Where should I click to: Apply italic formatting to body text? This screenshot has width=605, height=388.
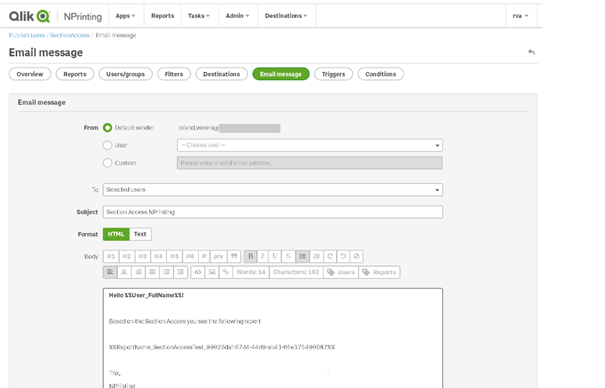point(263,256)
